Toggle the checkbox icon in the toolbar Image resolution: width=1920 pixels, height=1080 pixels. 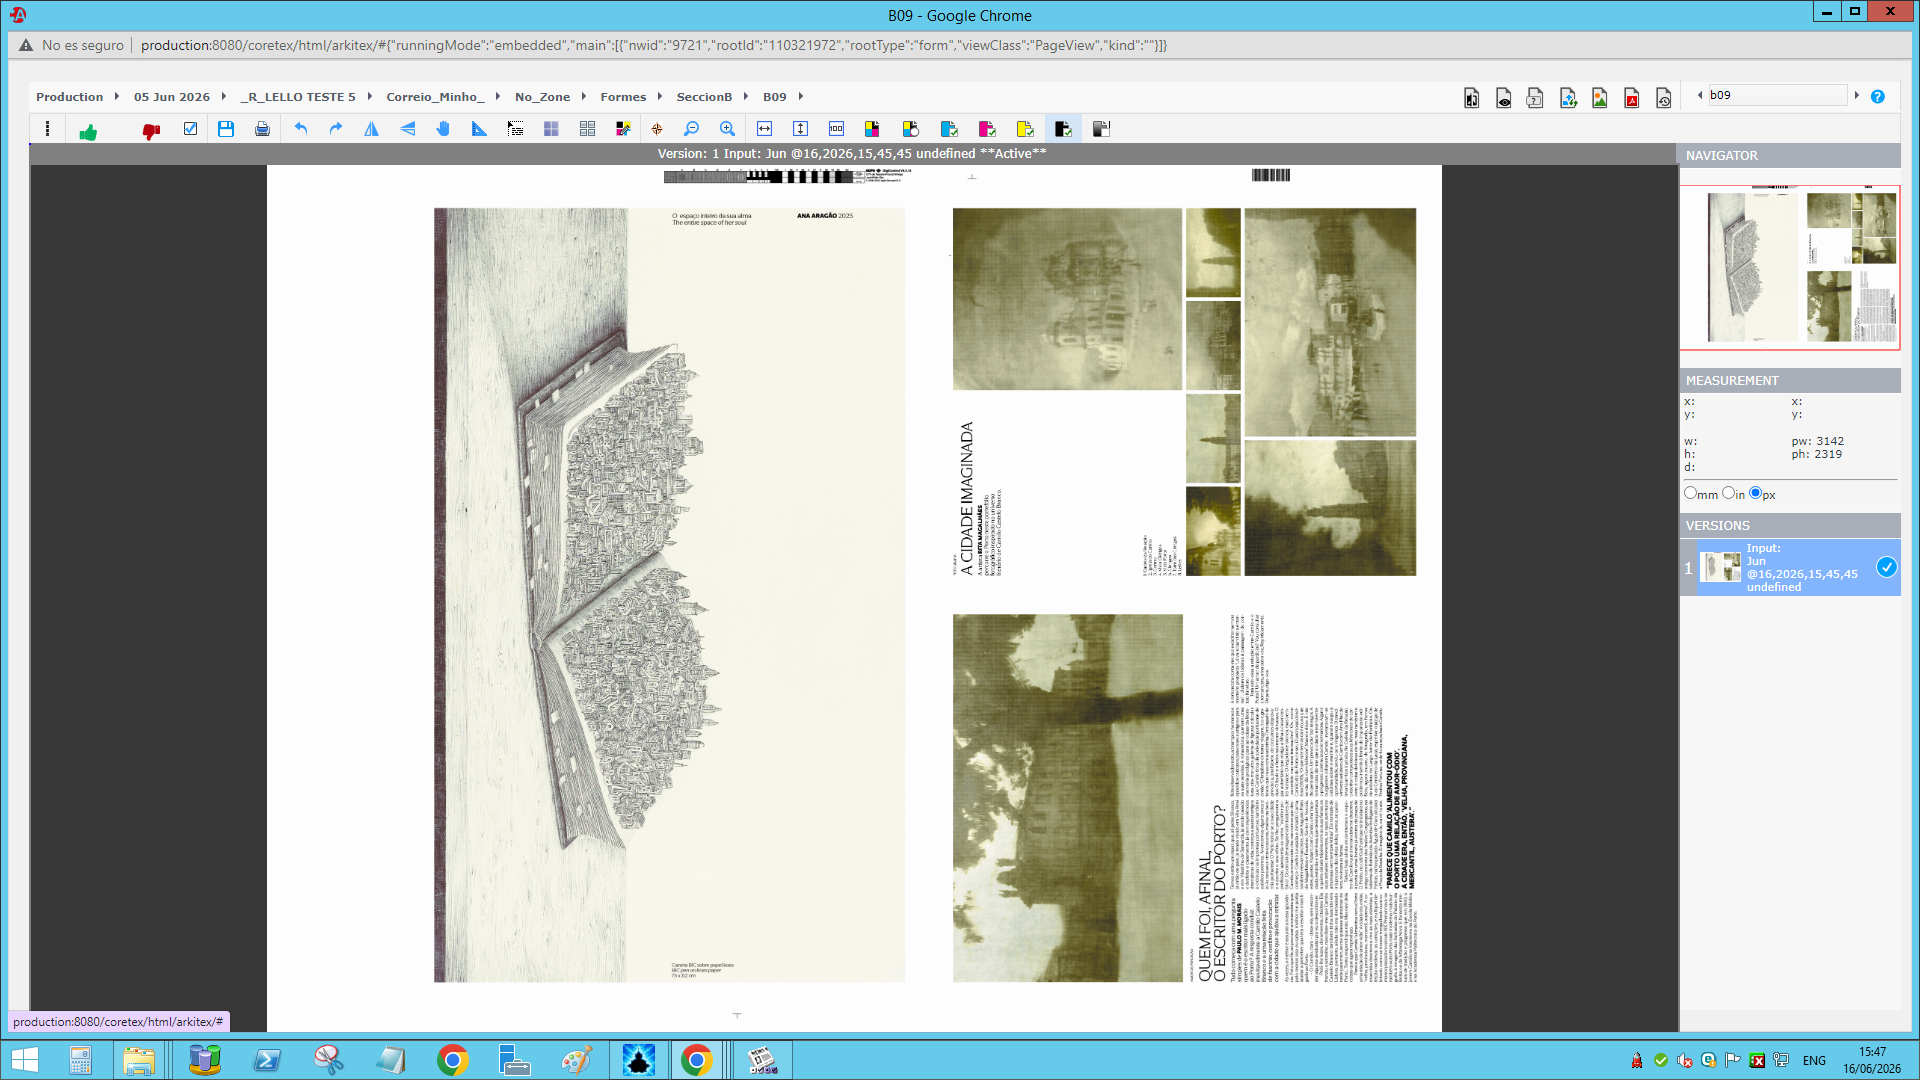tap(190, 129)
